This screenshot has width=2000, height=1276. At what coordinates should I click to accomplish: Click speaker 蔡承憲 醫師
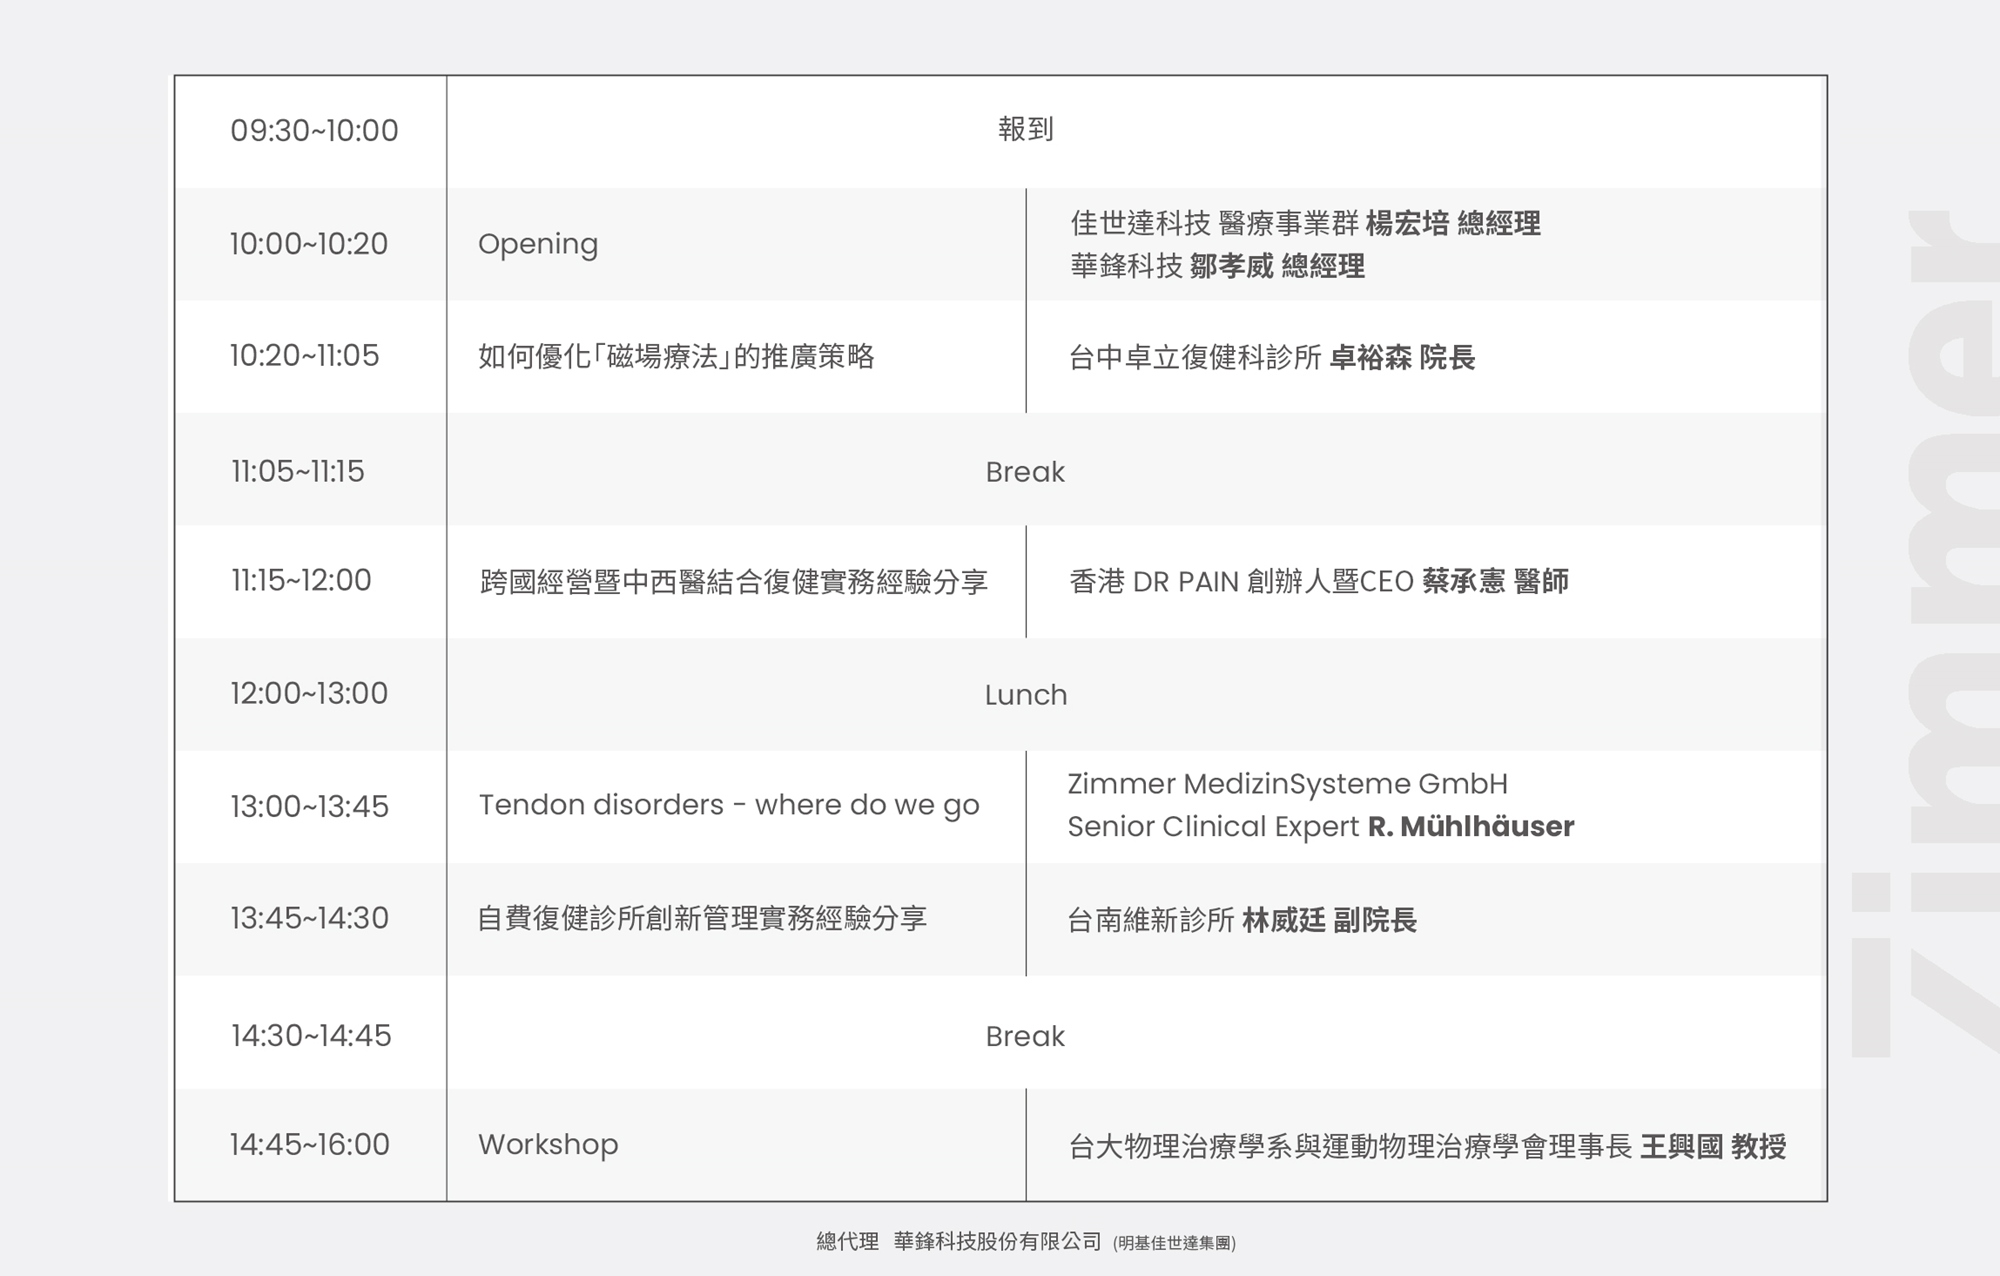1495,581
